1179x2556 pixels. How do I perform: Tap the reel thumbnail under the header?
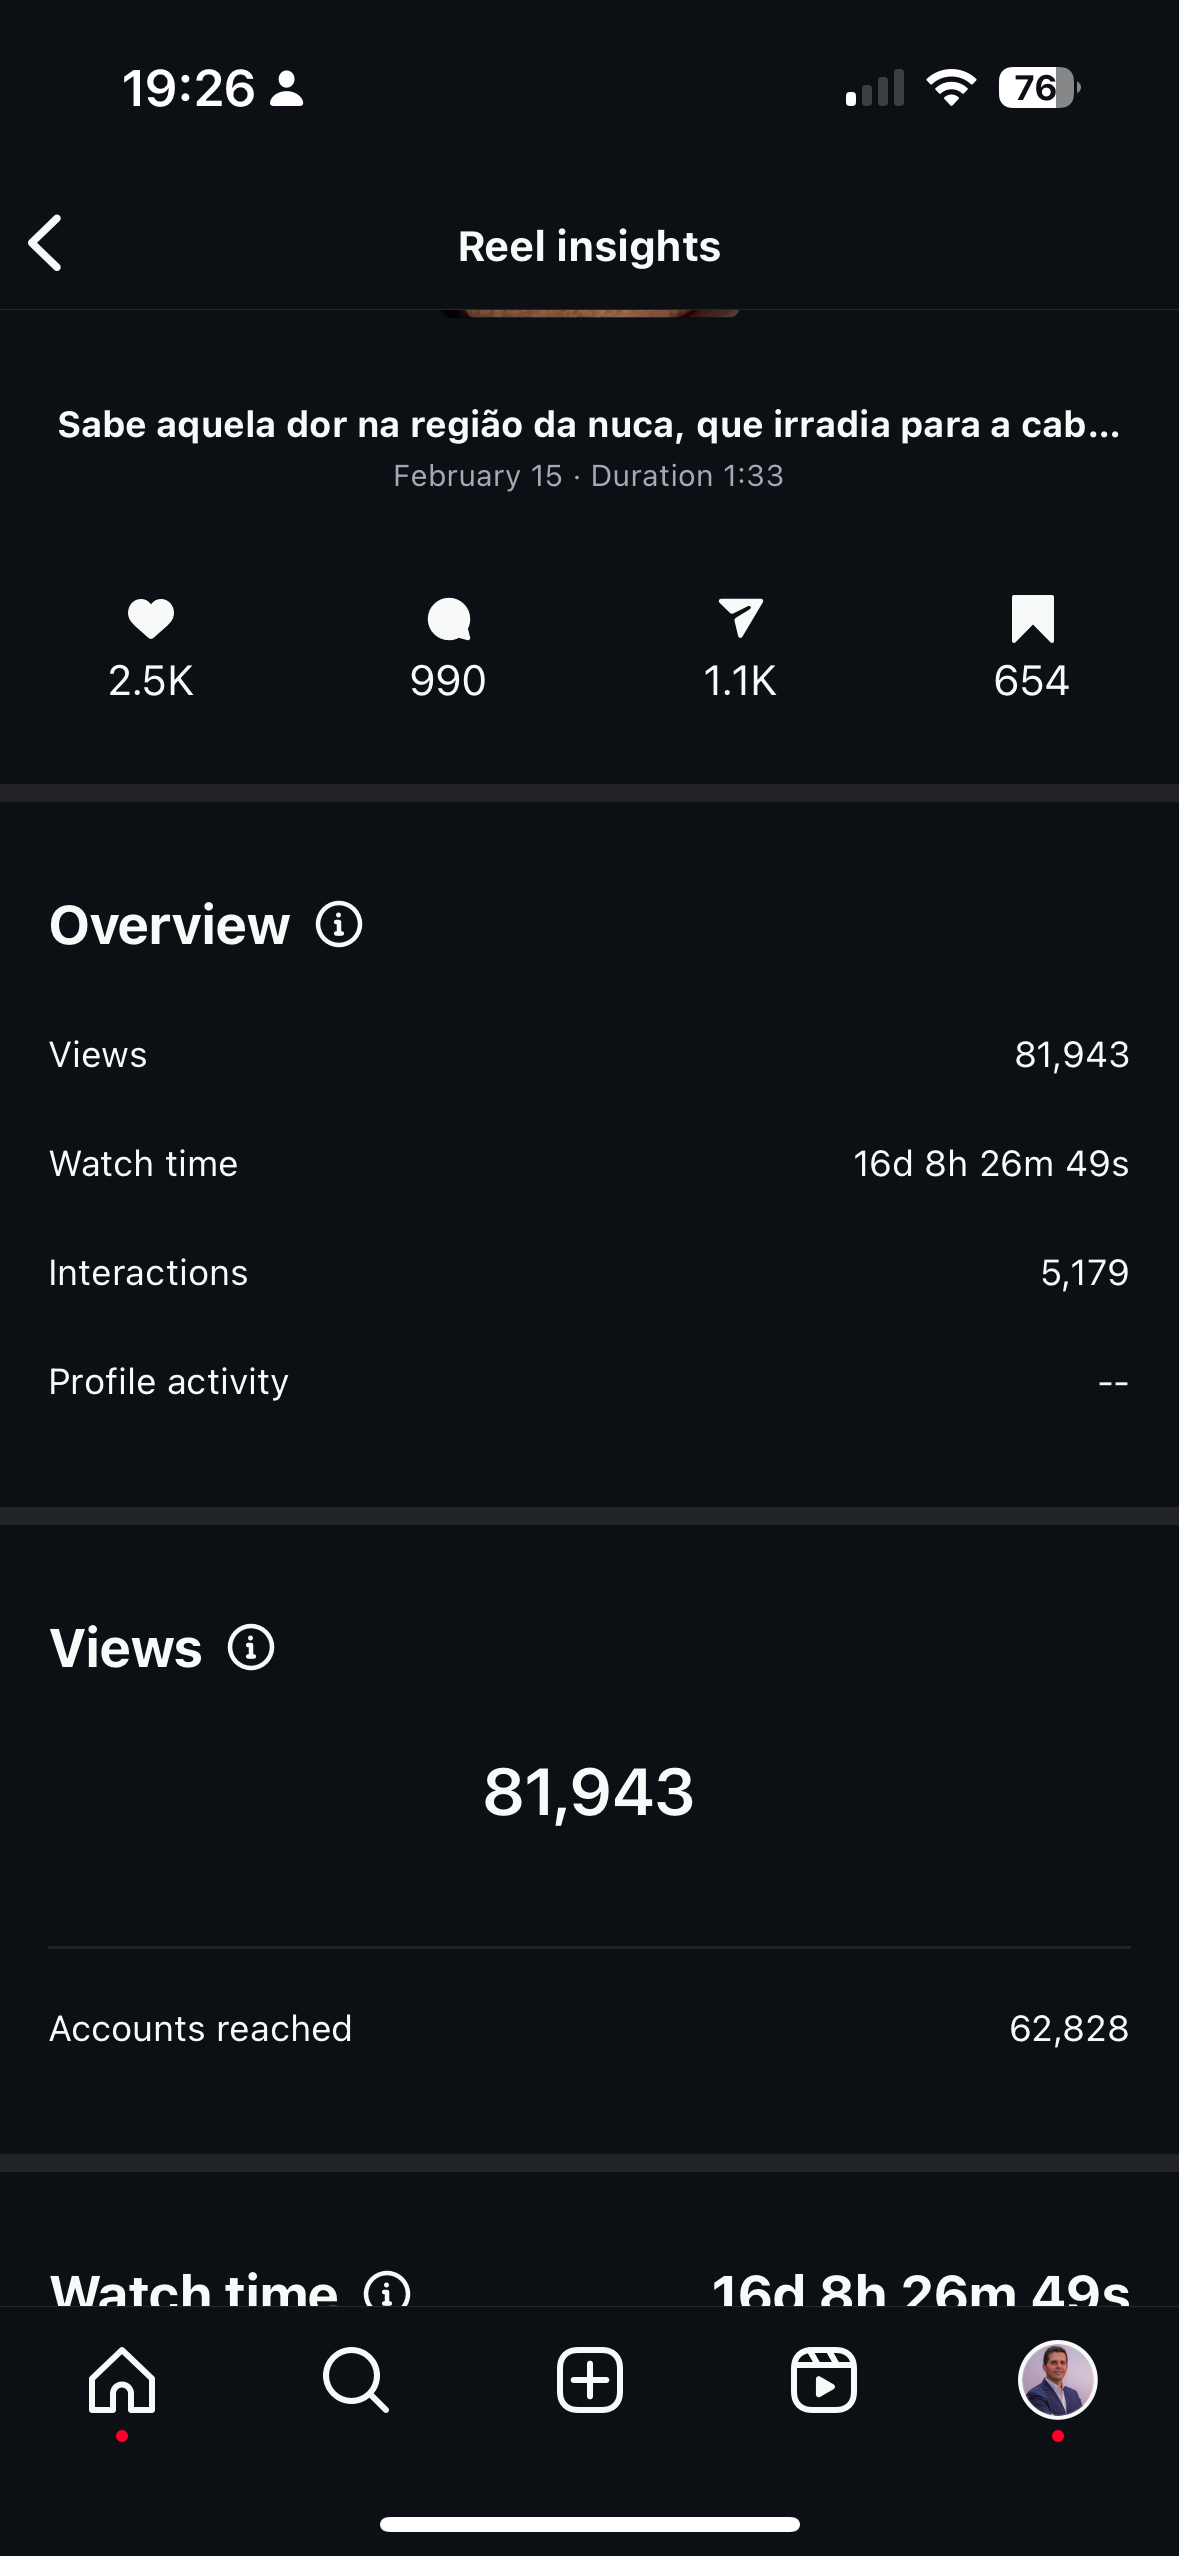coord(590,313)
